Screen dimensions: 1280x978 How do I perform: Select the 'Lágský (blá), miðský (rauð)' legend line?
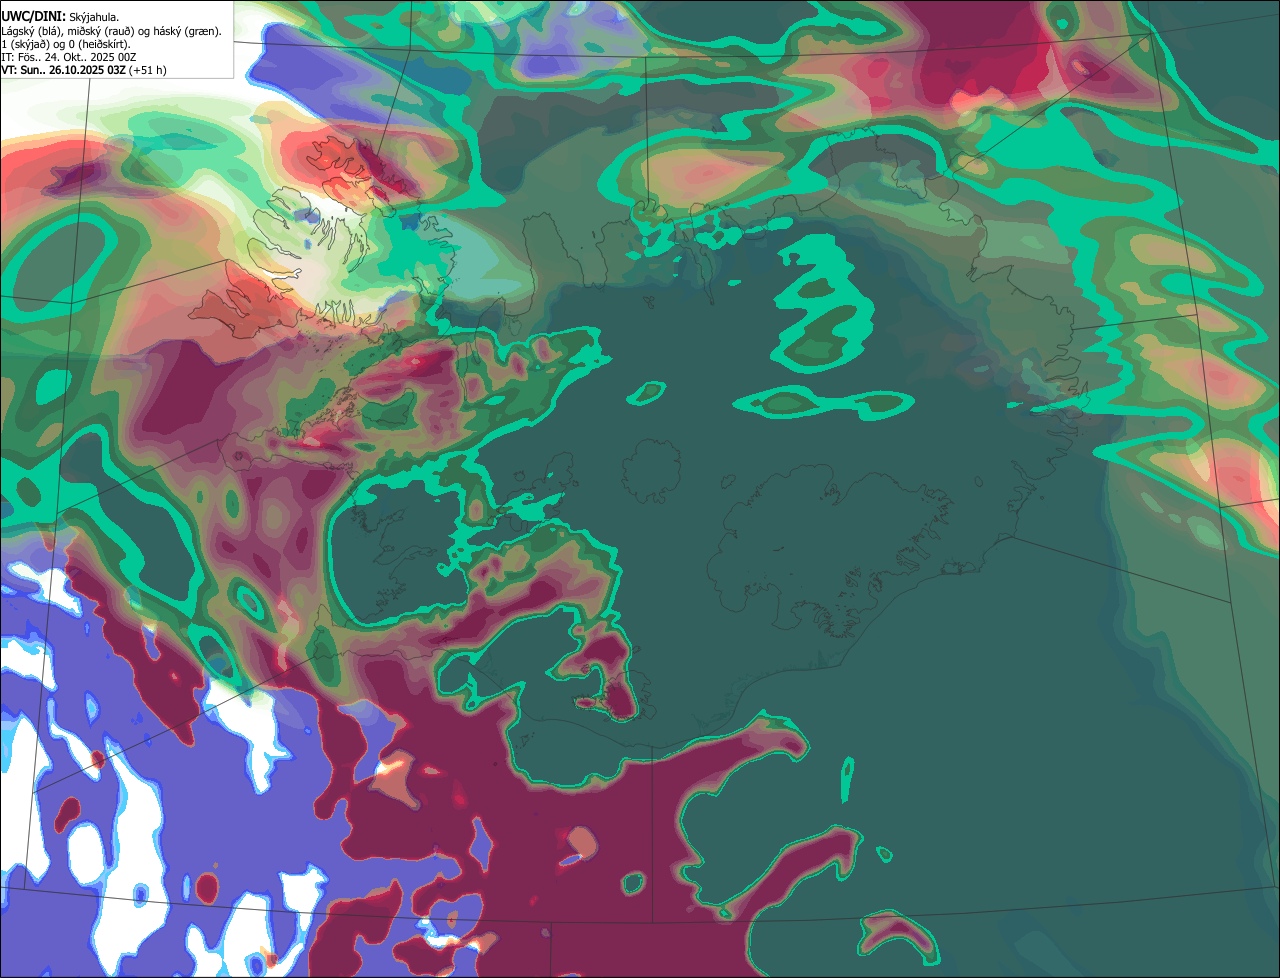pyautogui.click(x=111, y=31)
